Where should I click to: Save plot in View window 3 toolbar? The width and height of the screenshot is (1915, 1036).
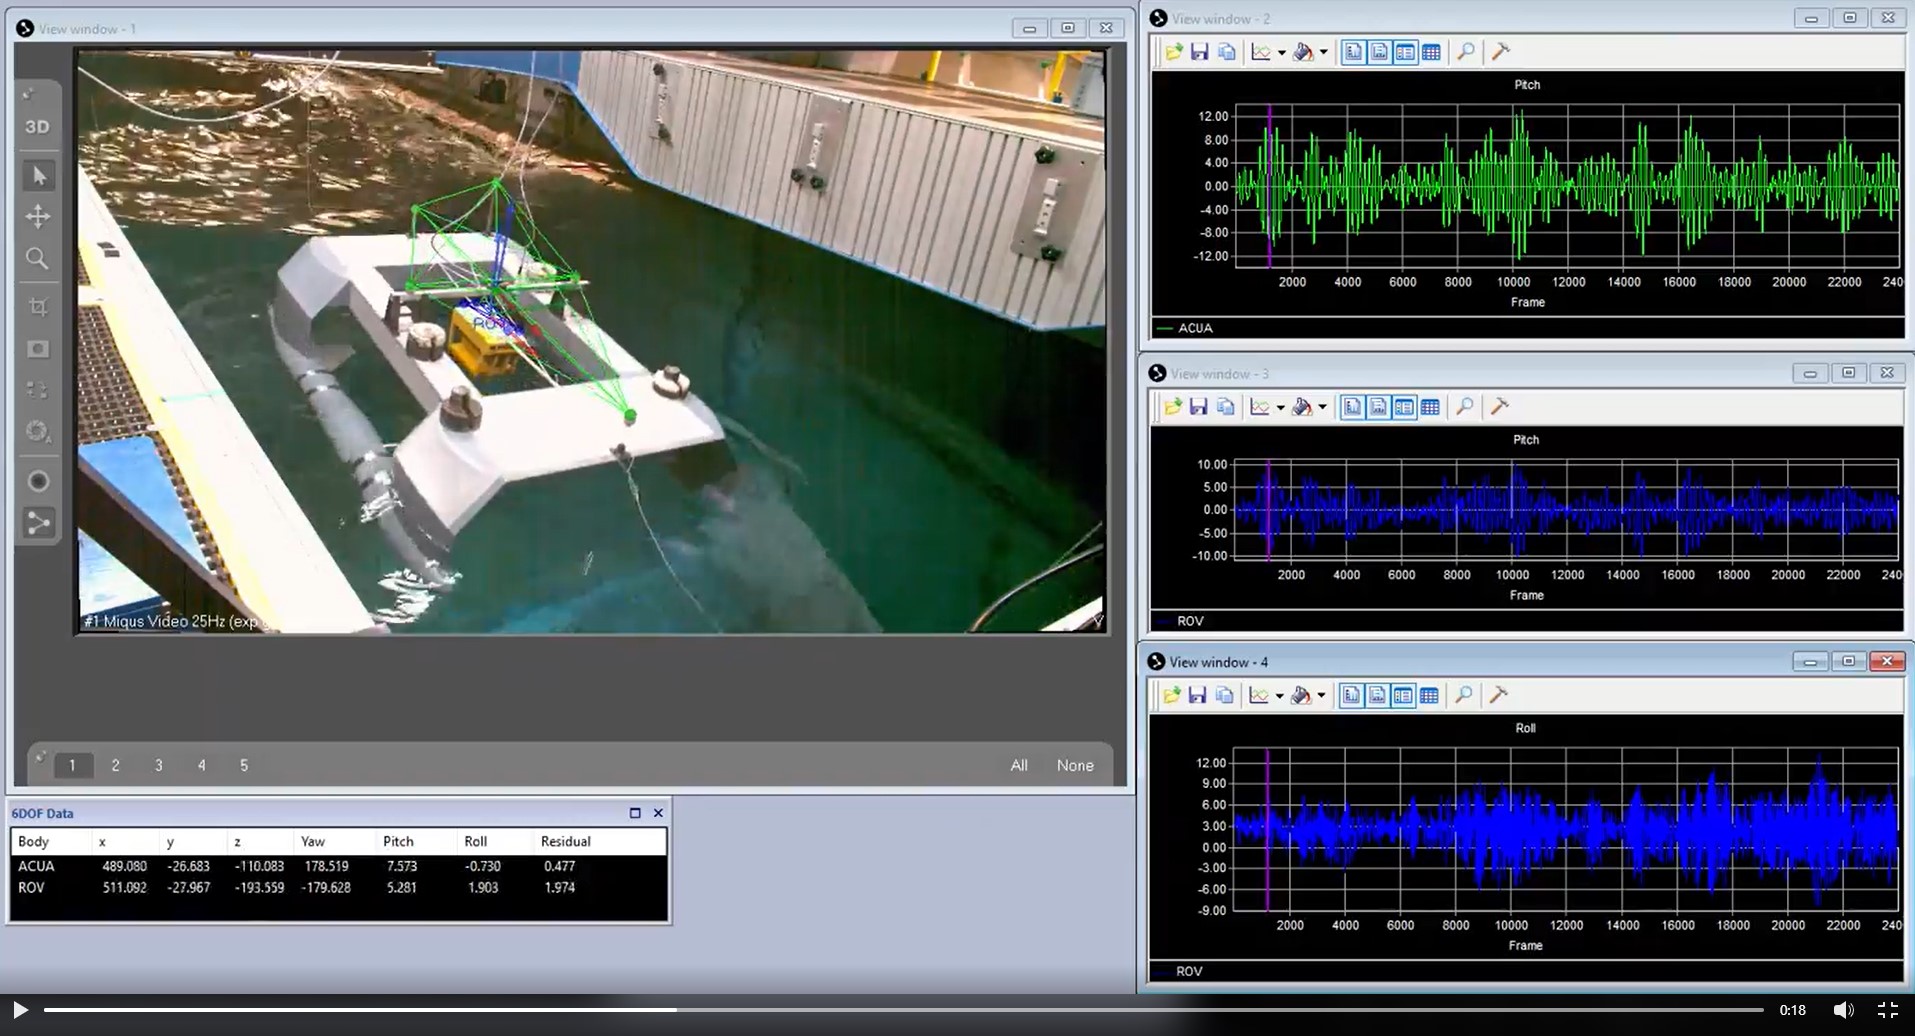[x=1199, y=407]
